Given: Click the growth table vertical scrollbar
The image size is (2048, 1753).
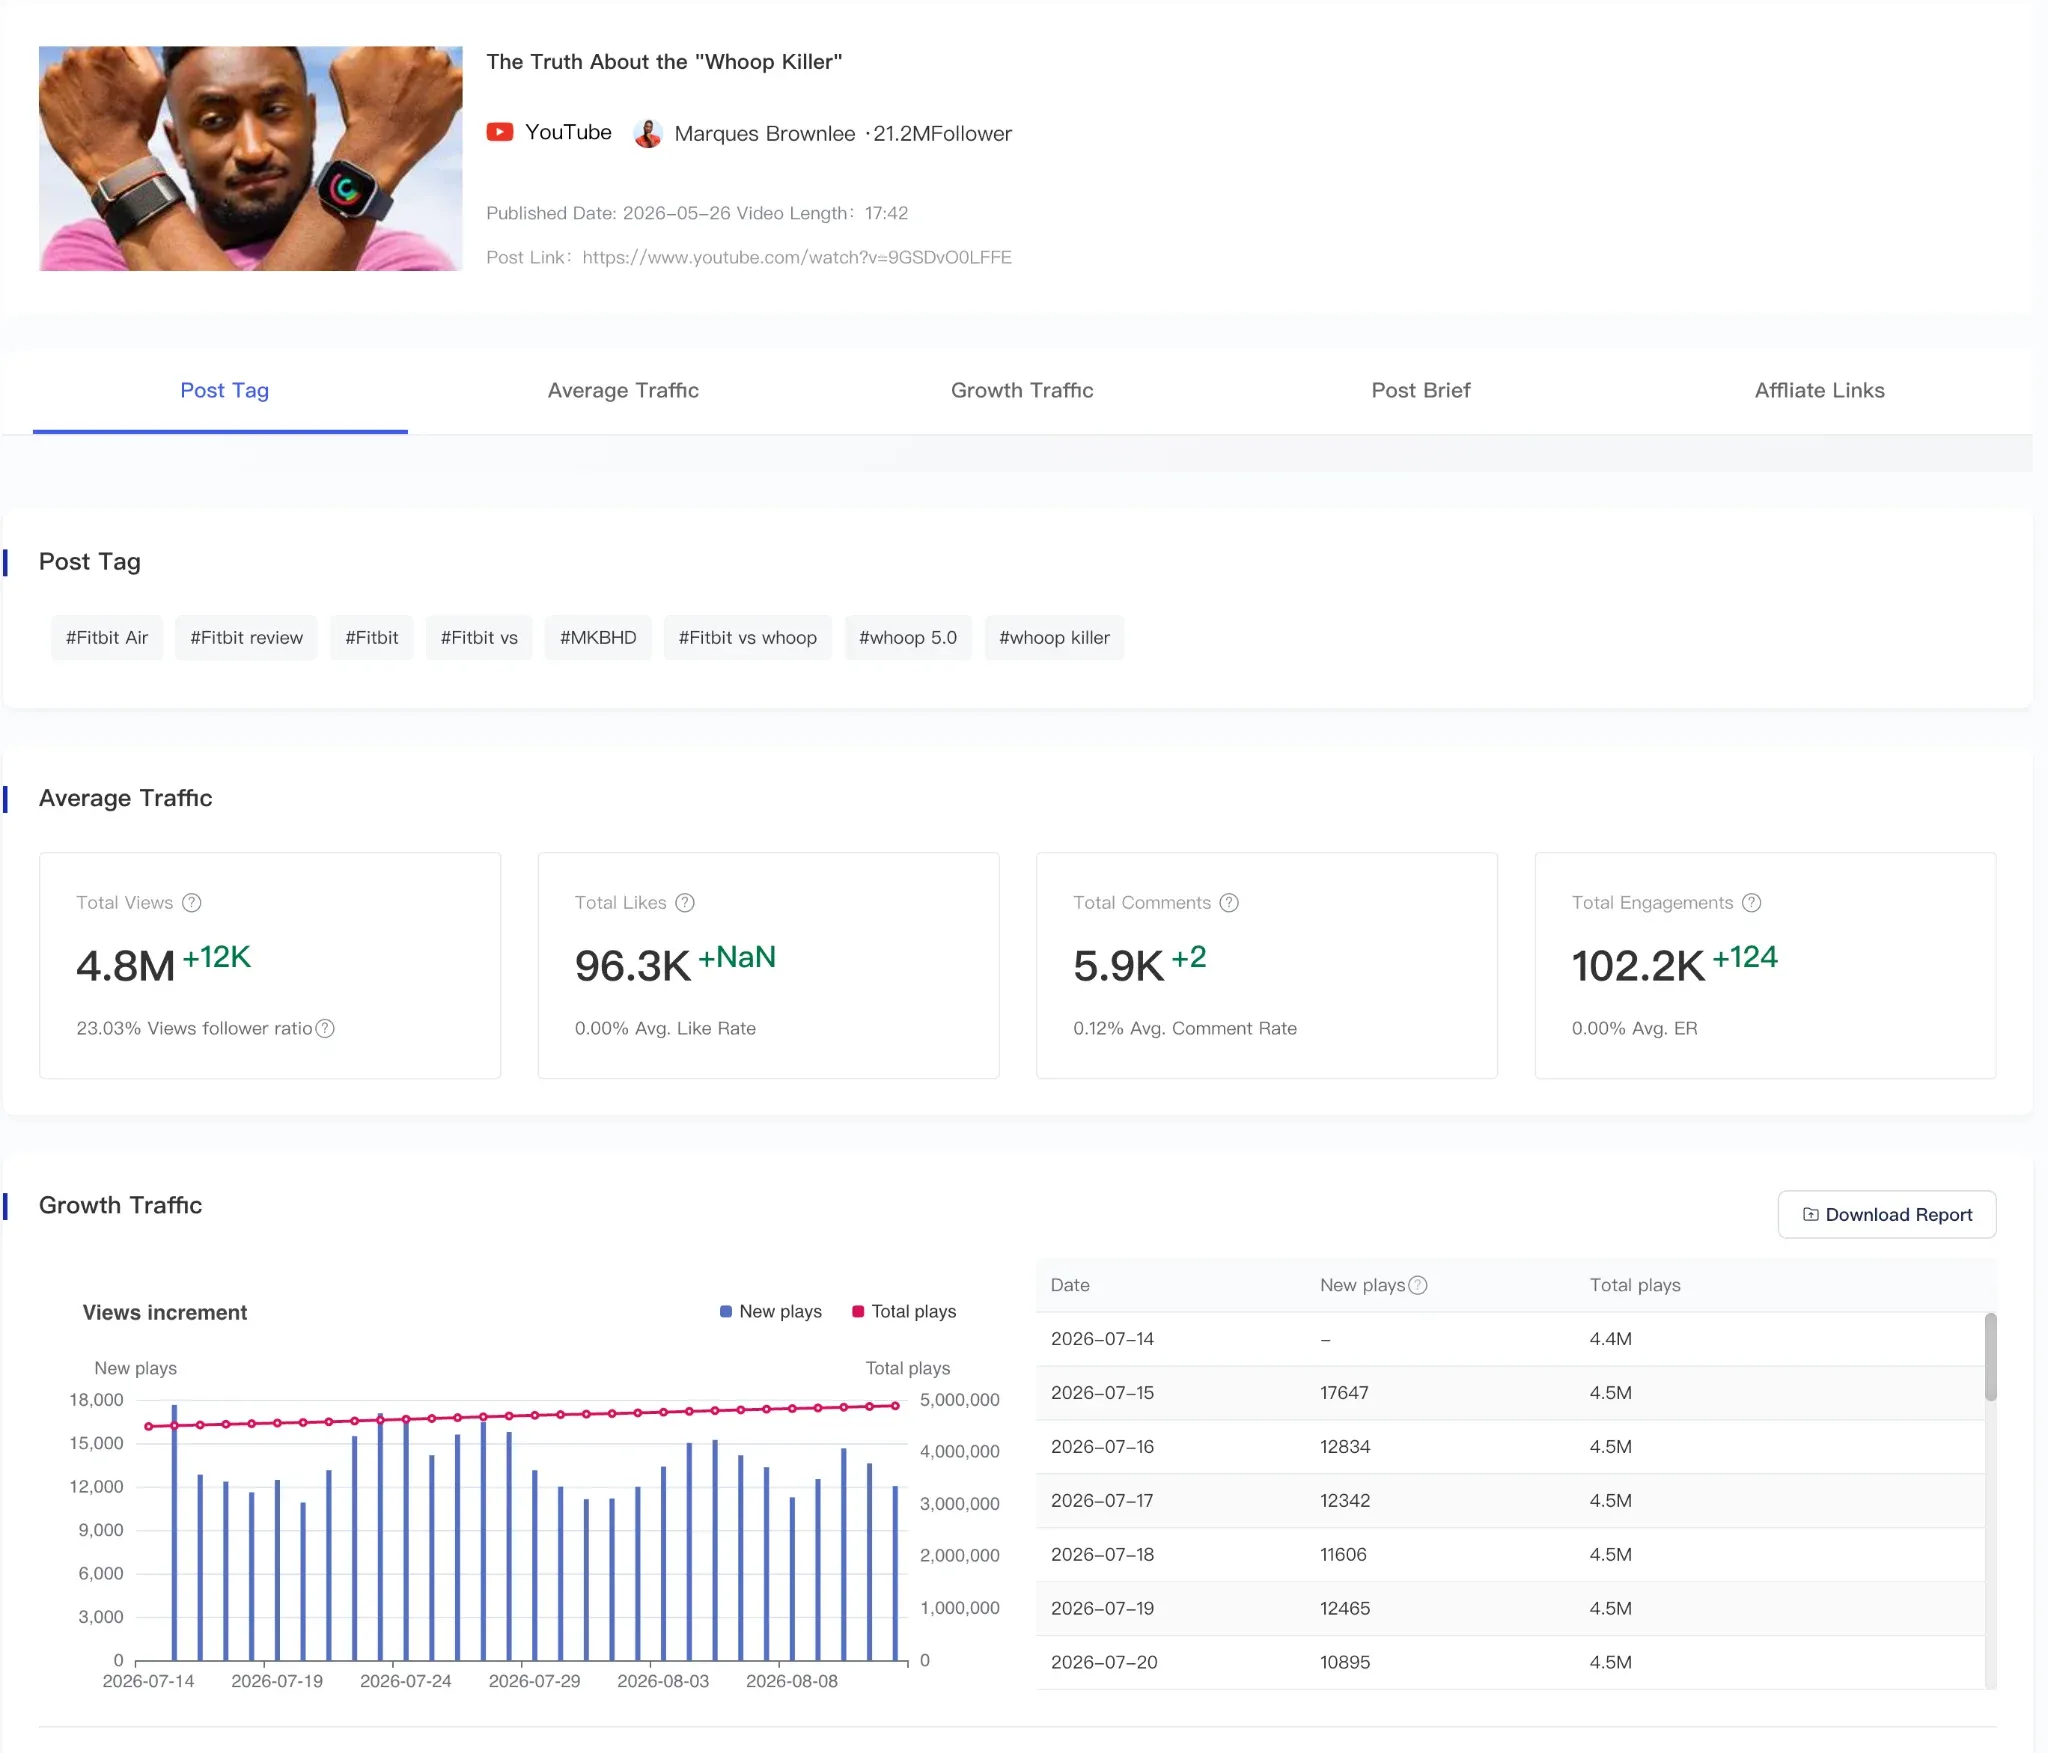Looking at the screenshot, I should point(1990,1357).
